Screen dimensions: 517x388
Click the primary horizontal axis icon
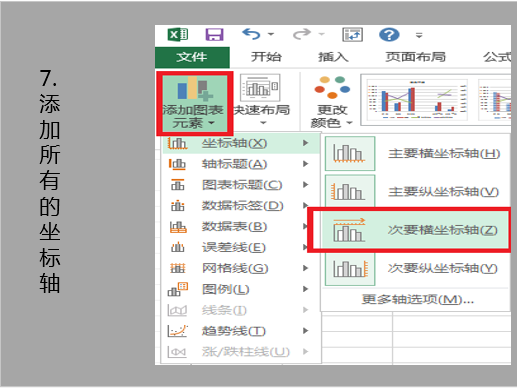[350, 154]
